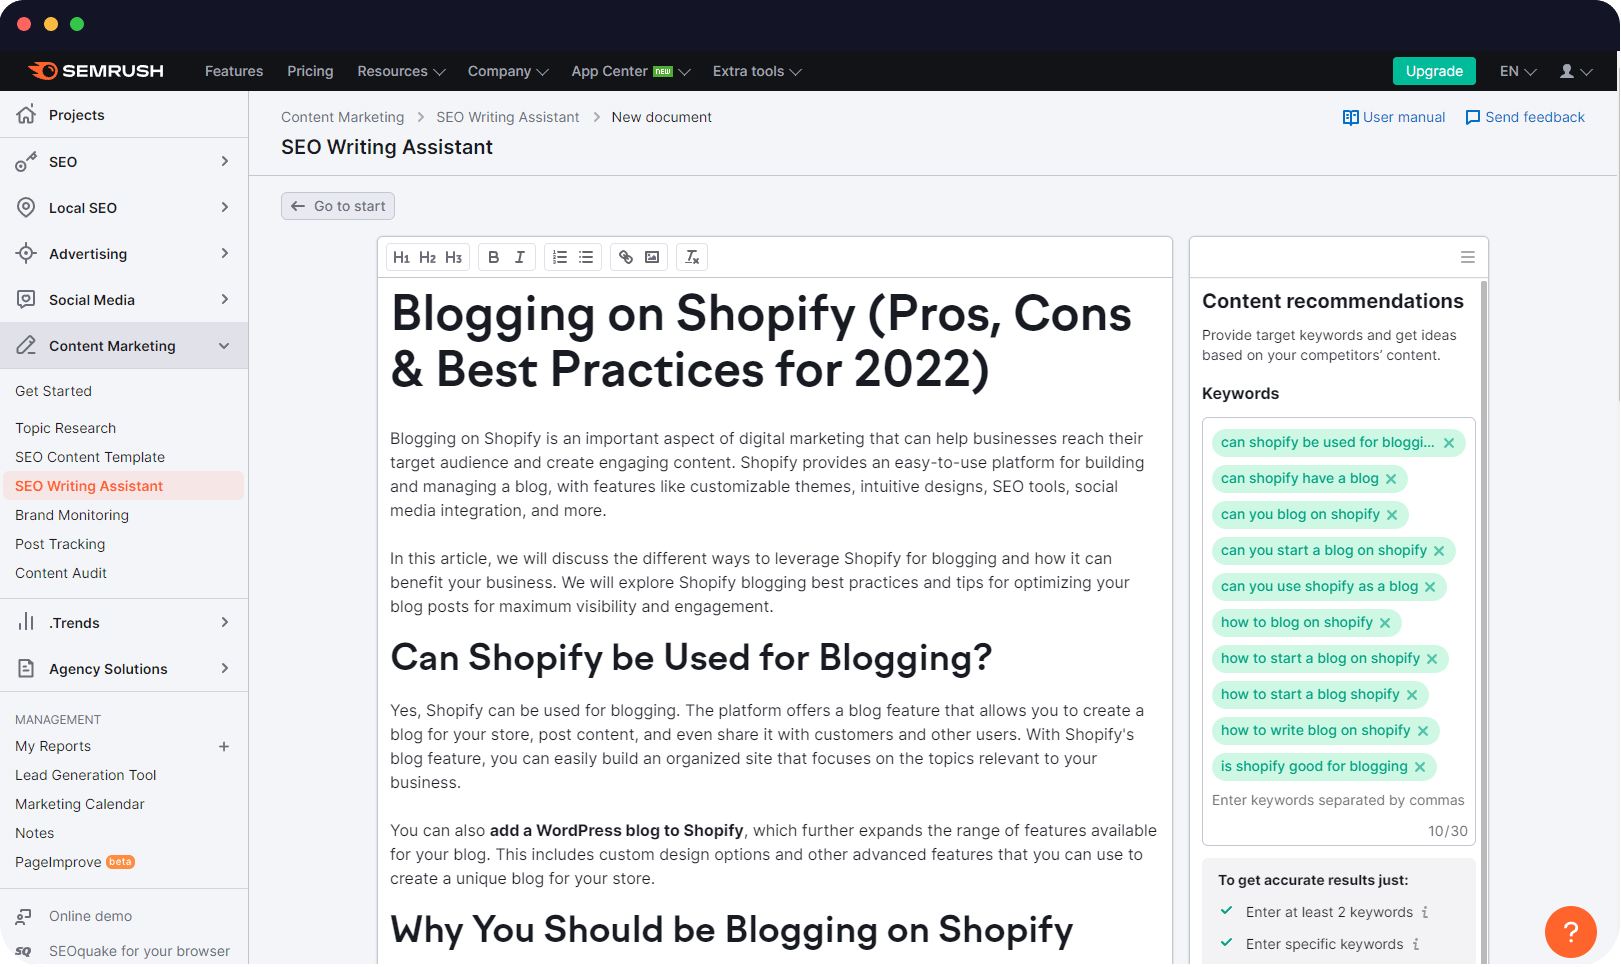The image size is (1621, 967).
Task: Click the keywords input field
Action: click(x=1338, y=800)
